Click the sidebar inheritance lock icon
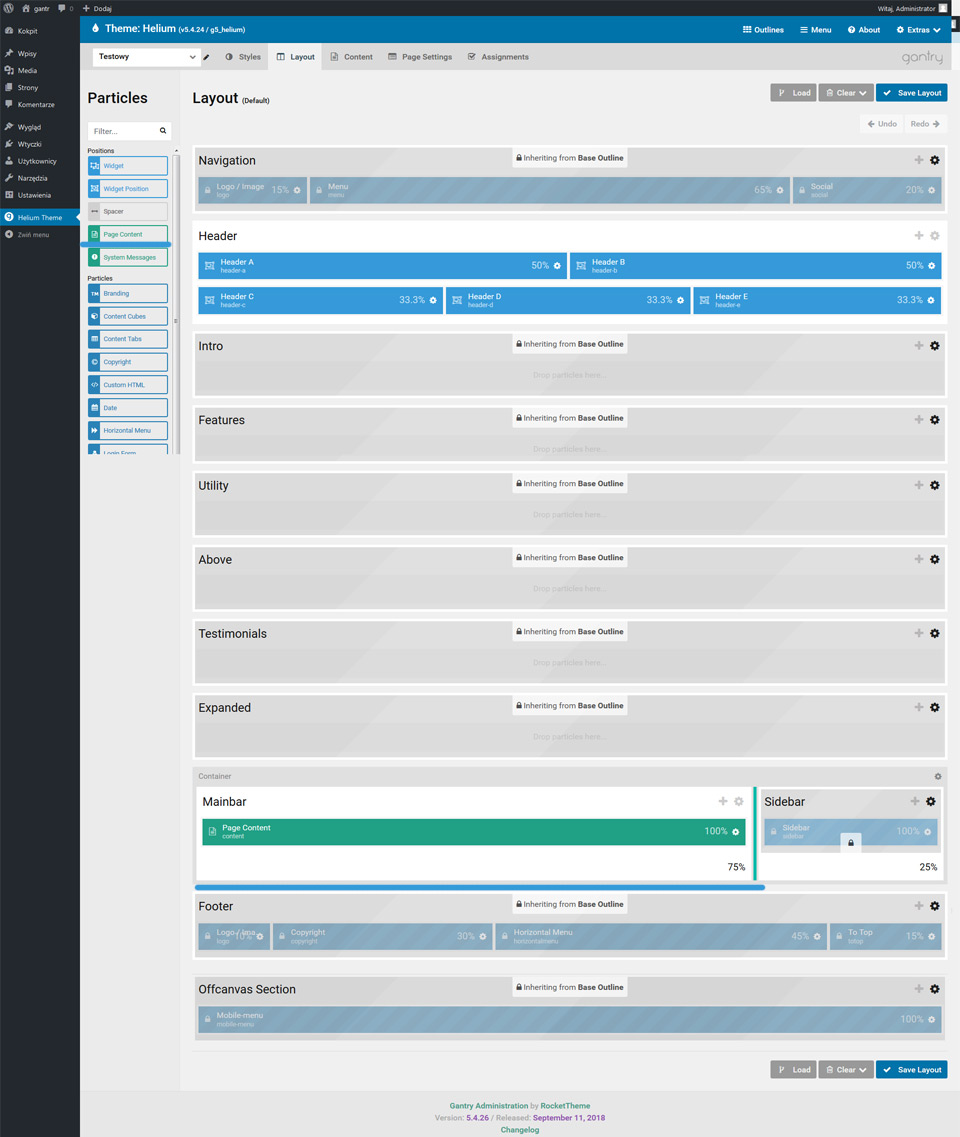 tap(851, 843)
